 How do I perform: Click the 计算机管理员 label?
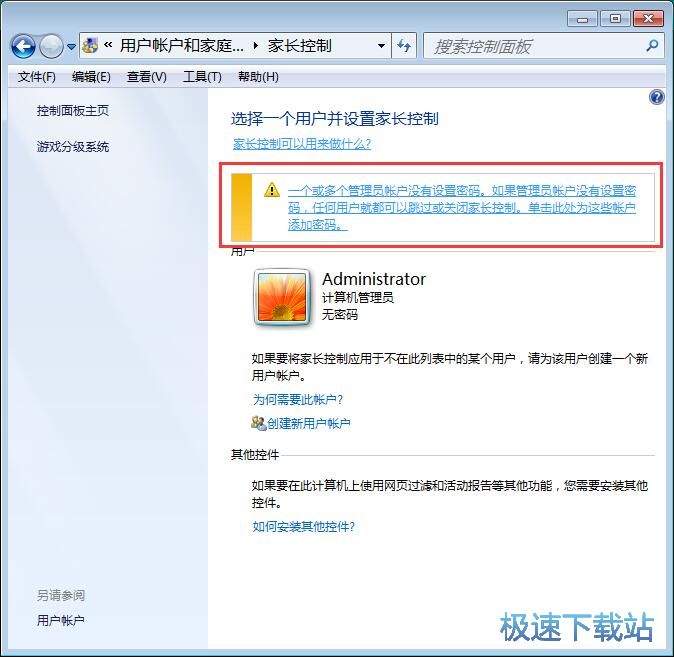coord(358,297)
